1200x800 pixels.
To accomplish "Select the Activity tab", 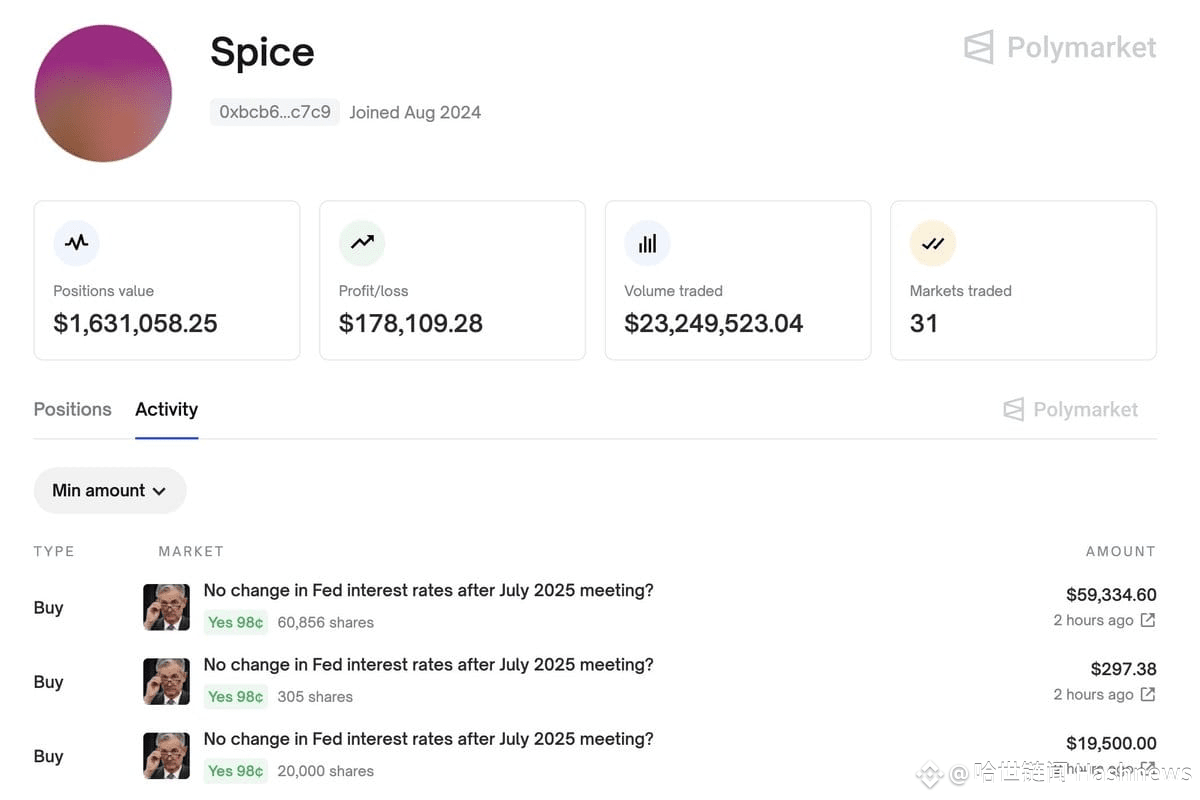I will pos(167,409).
